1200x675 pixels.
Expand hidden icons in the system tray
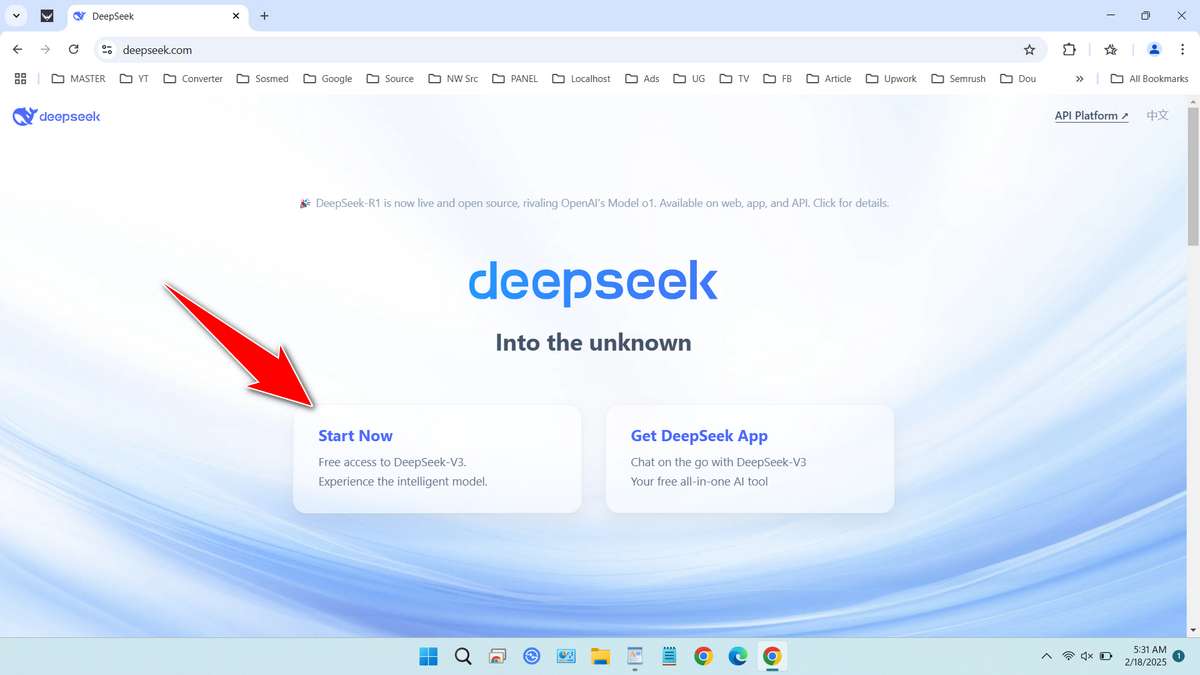pos(1046,656)
